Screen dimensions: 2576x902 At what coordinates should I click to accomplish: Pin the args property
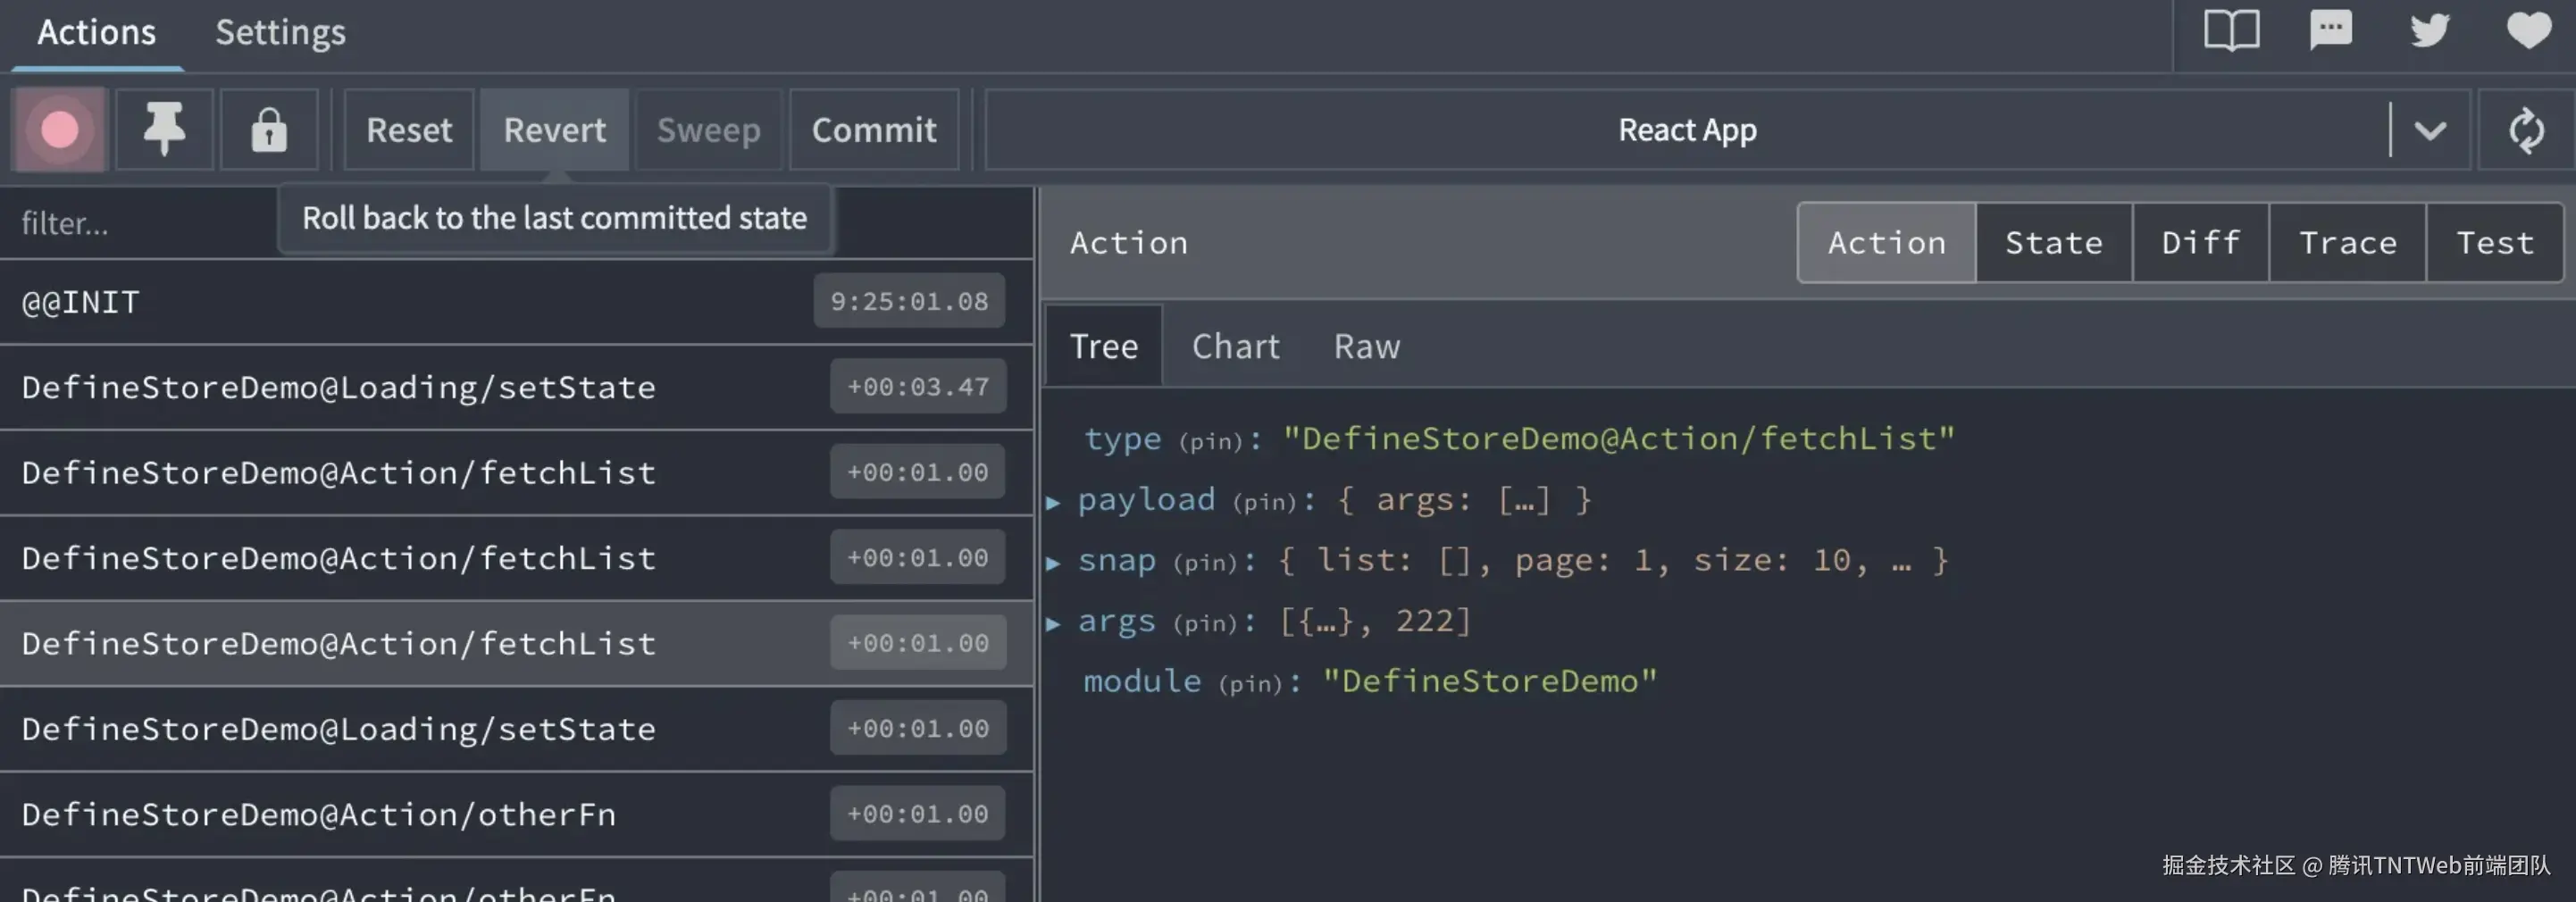(x=1205, y=624)
